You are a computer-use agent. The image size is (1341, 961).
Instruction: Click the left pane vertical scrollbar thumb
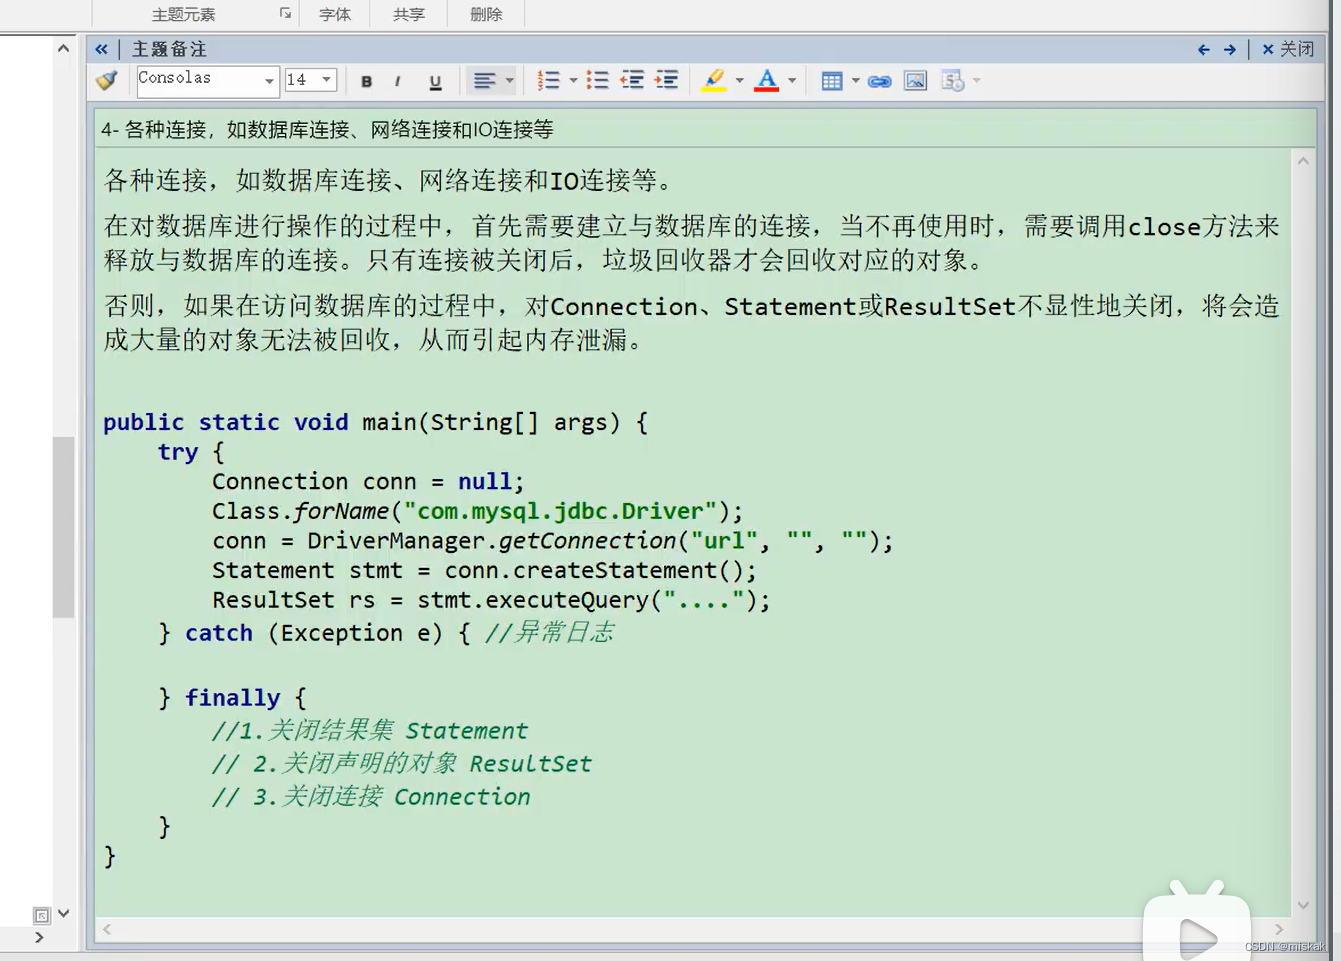coord(63,527)
